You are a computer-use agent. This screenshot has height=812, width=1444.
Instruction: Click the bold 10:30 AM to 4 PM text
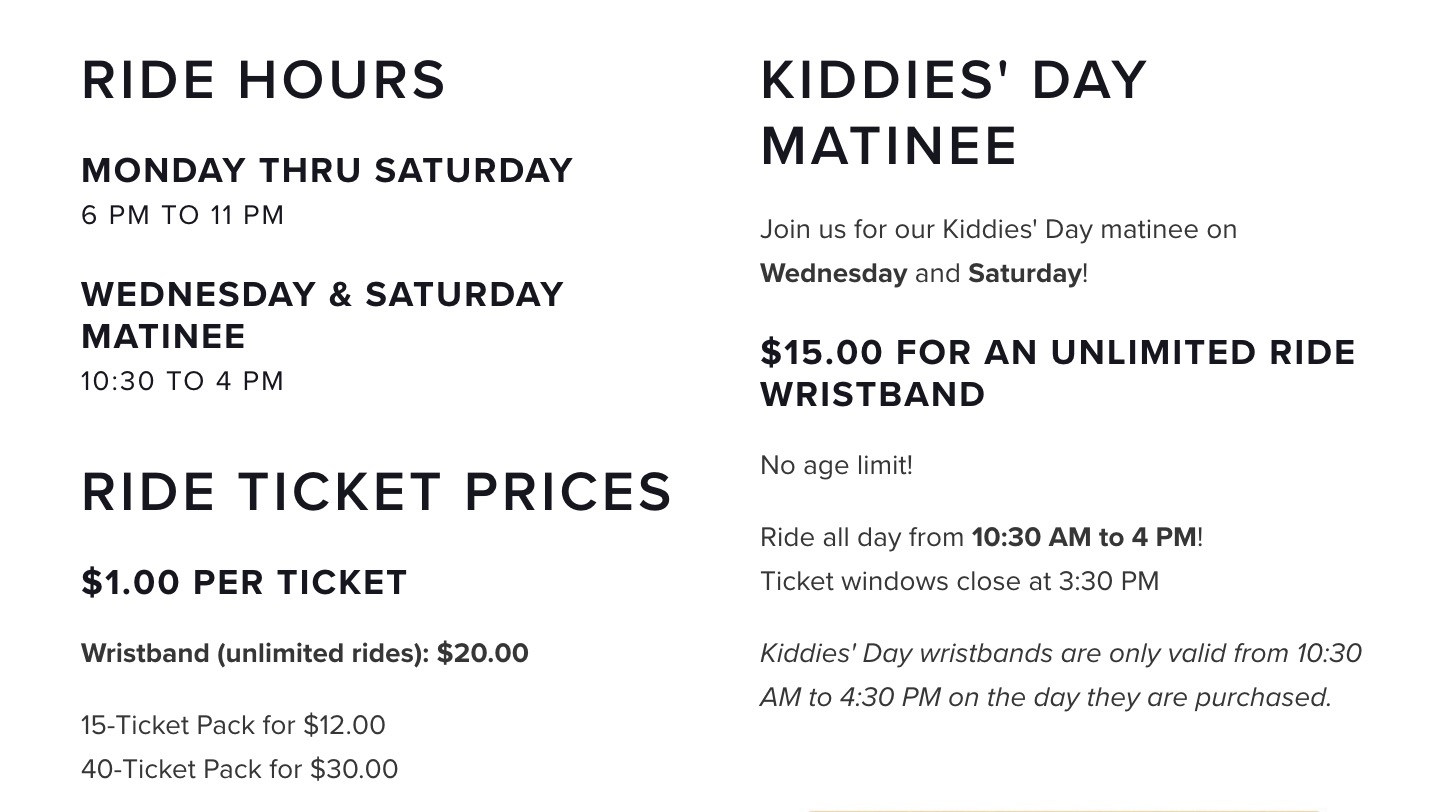(x=1084, y=537)
